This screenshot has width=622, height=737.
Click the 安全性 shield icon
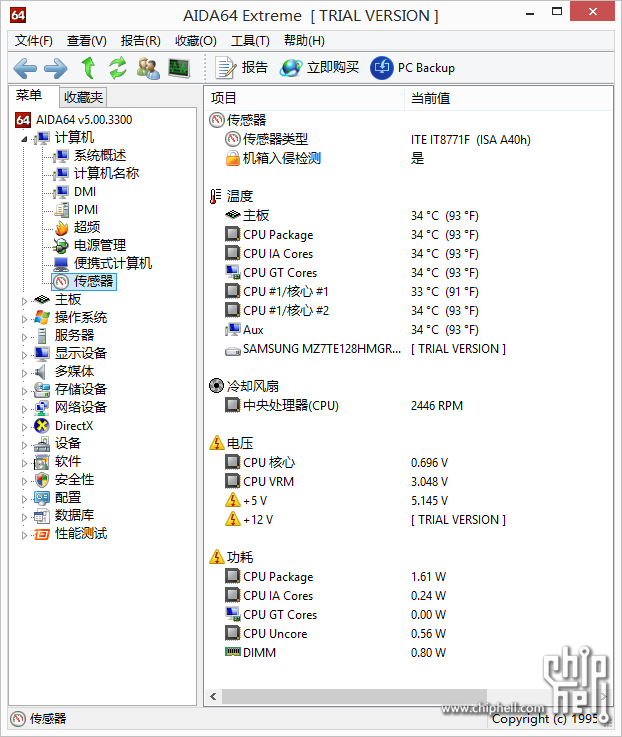click(42, 480)
